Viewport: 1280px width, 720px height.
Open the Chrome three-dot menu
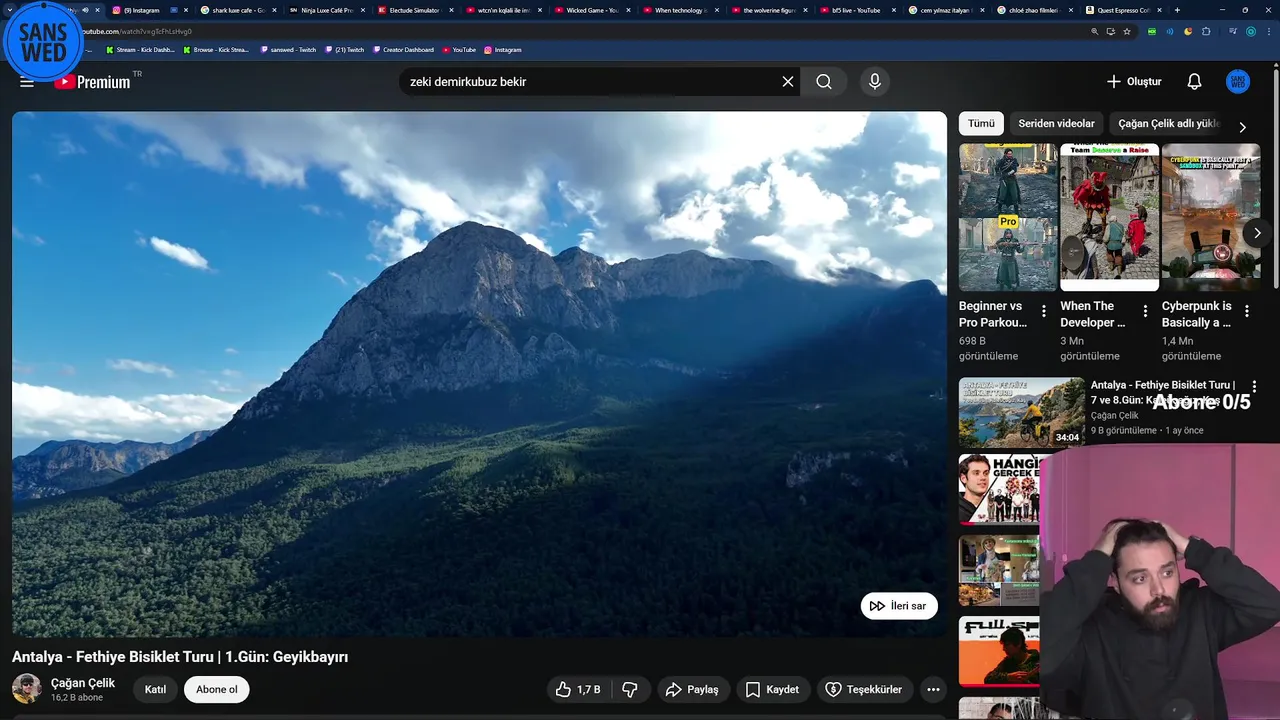1268,31
